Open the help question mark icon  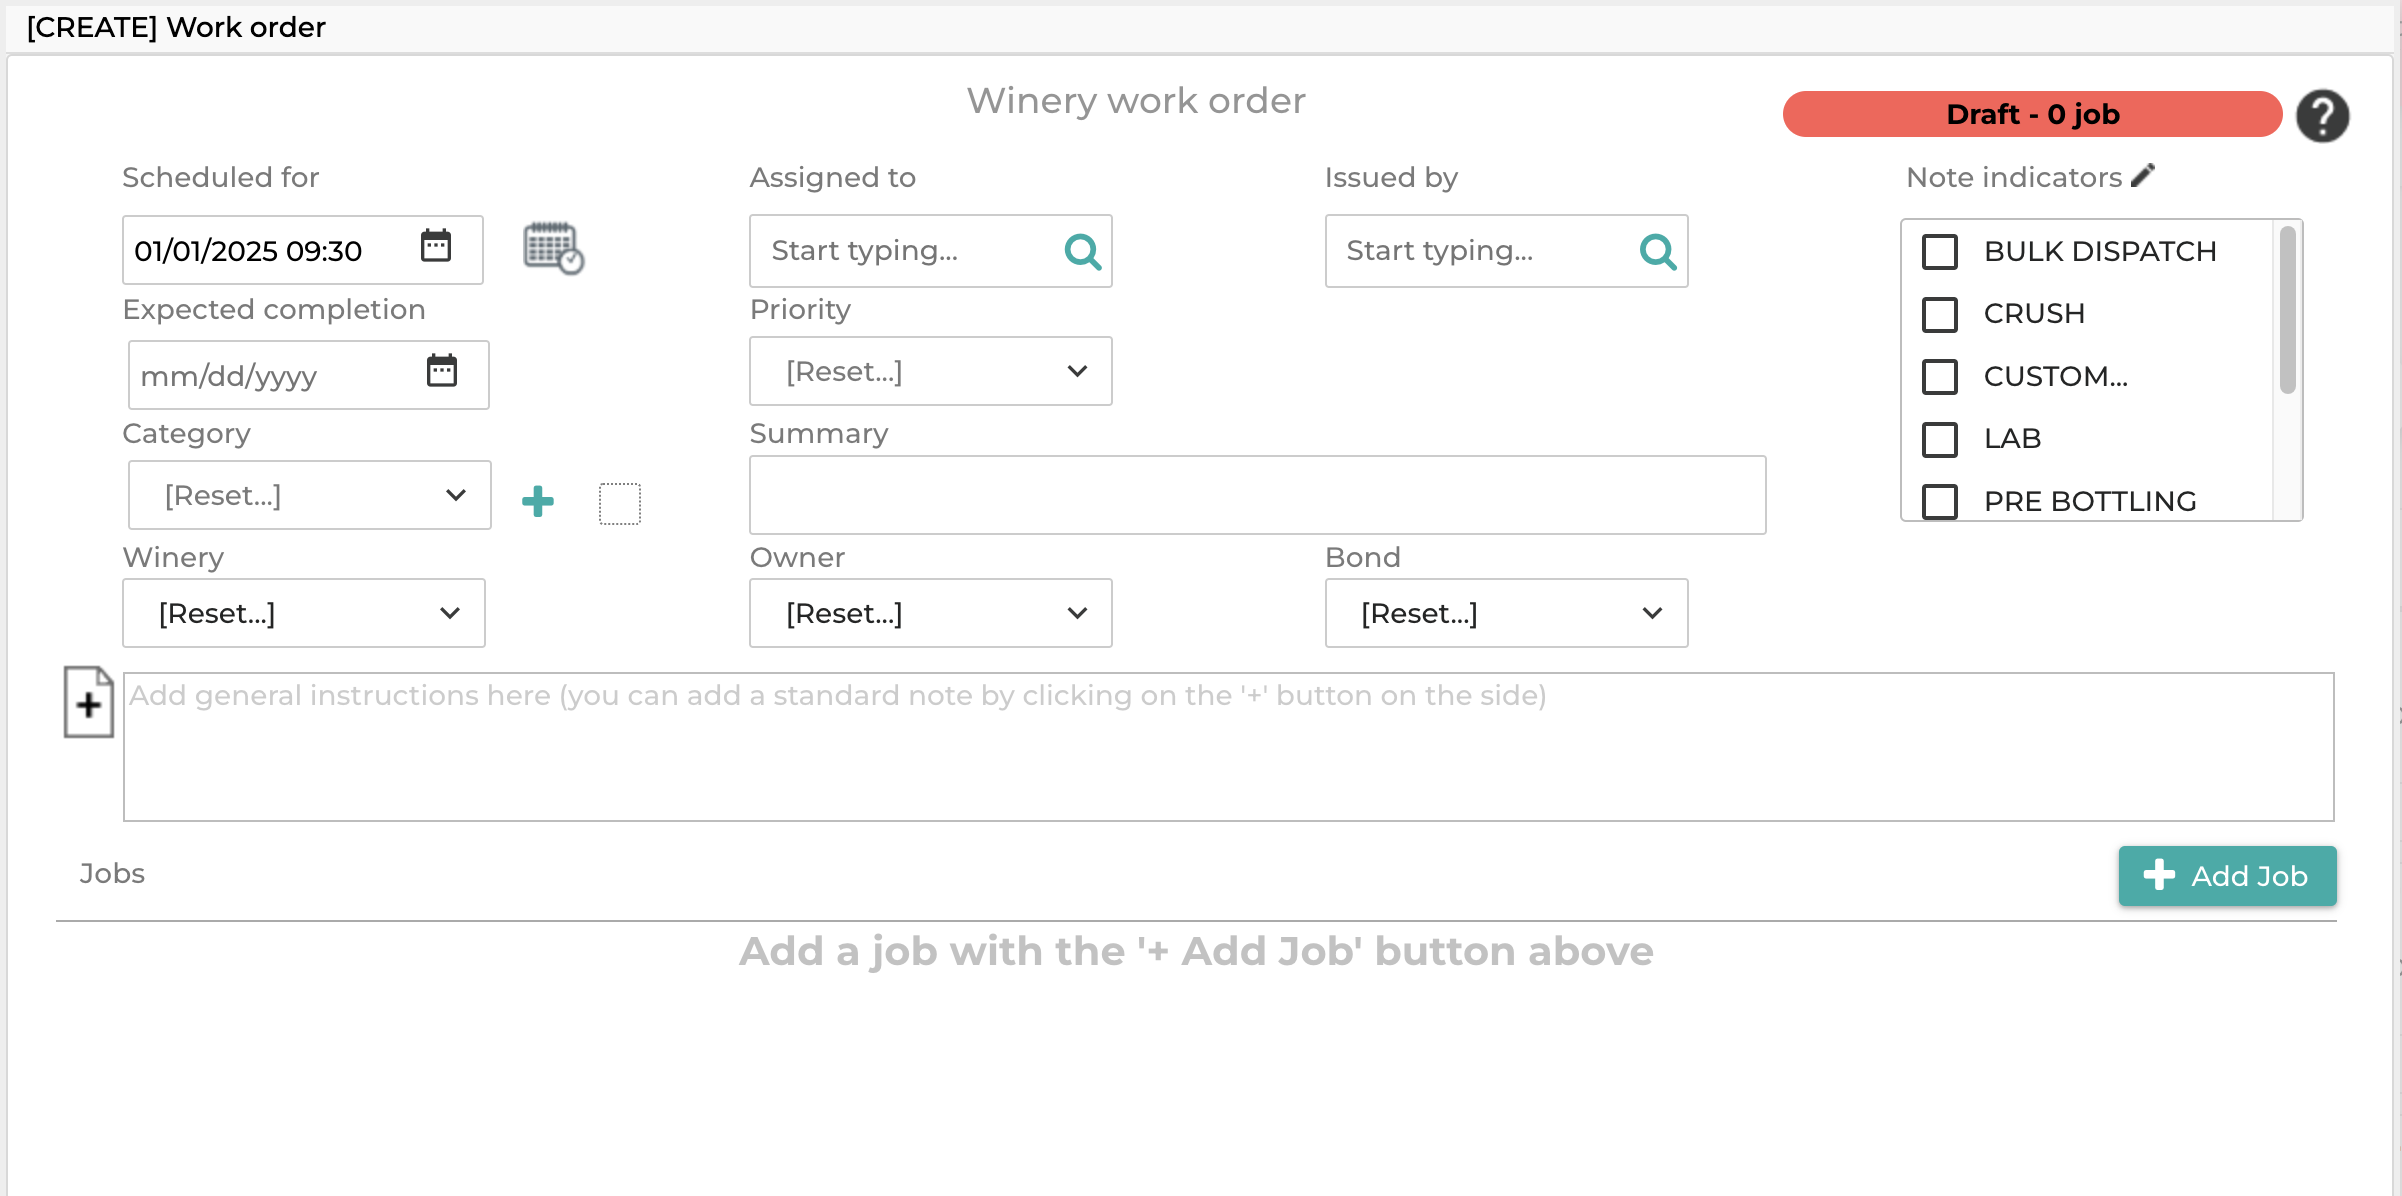click(2322, 116)
